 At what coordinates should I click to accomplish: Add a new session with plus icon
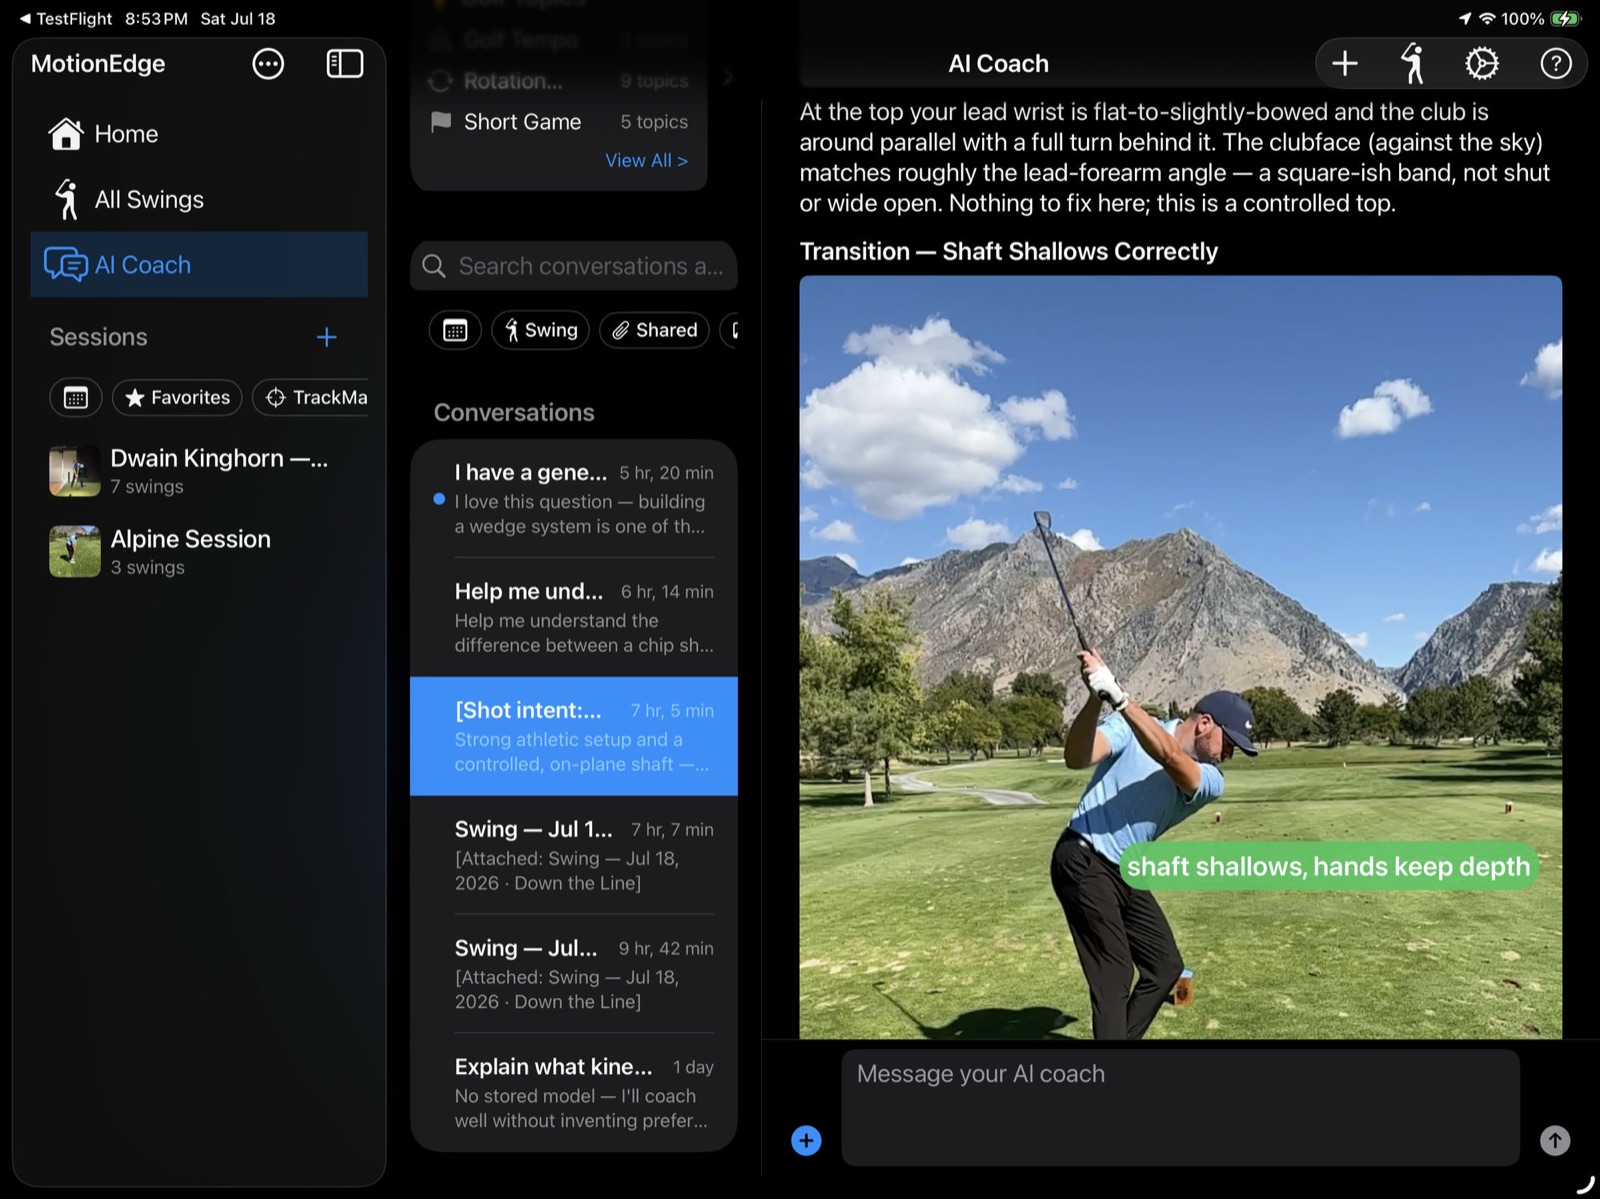coord(326,337)
